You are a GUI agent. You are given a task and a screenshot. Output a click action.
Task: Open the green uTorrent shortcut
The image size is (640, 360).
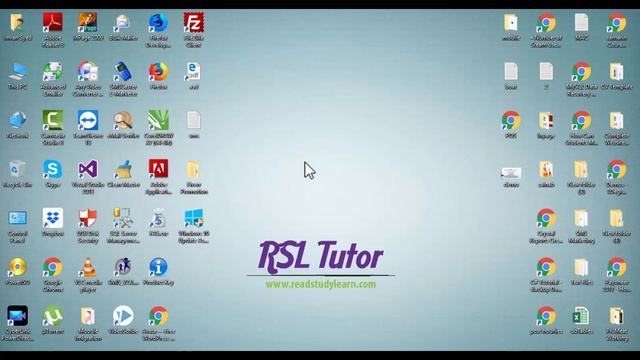[x=53, y=316]
